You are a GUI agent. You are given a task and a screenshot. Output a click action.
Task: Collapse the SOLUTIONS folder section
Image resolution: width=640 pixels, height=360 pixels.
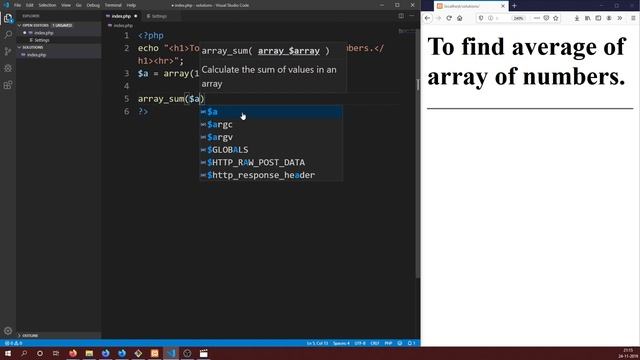(x=59, y=47)
